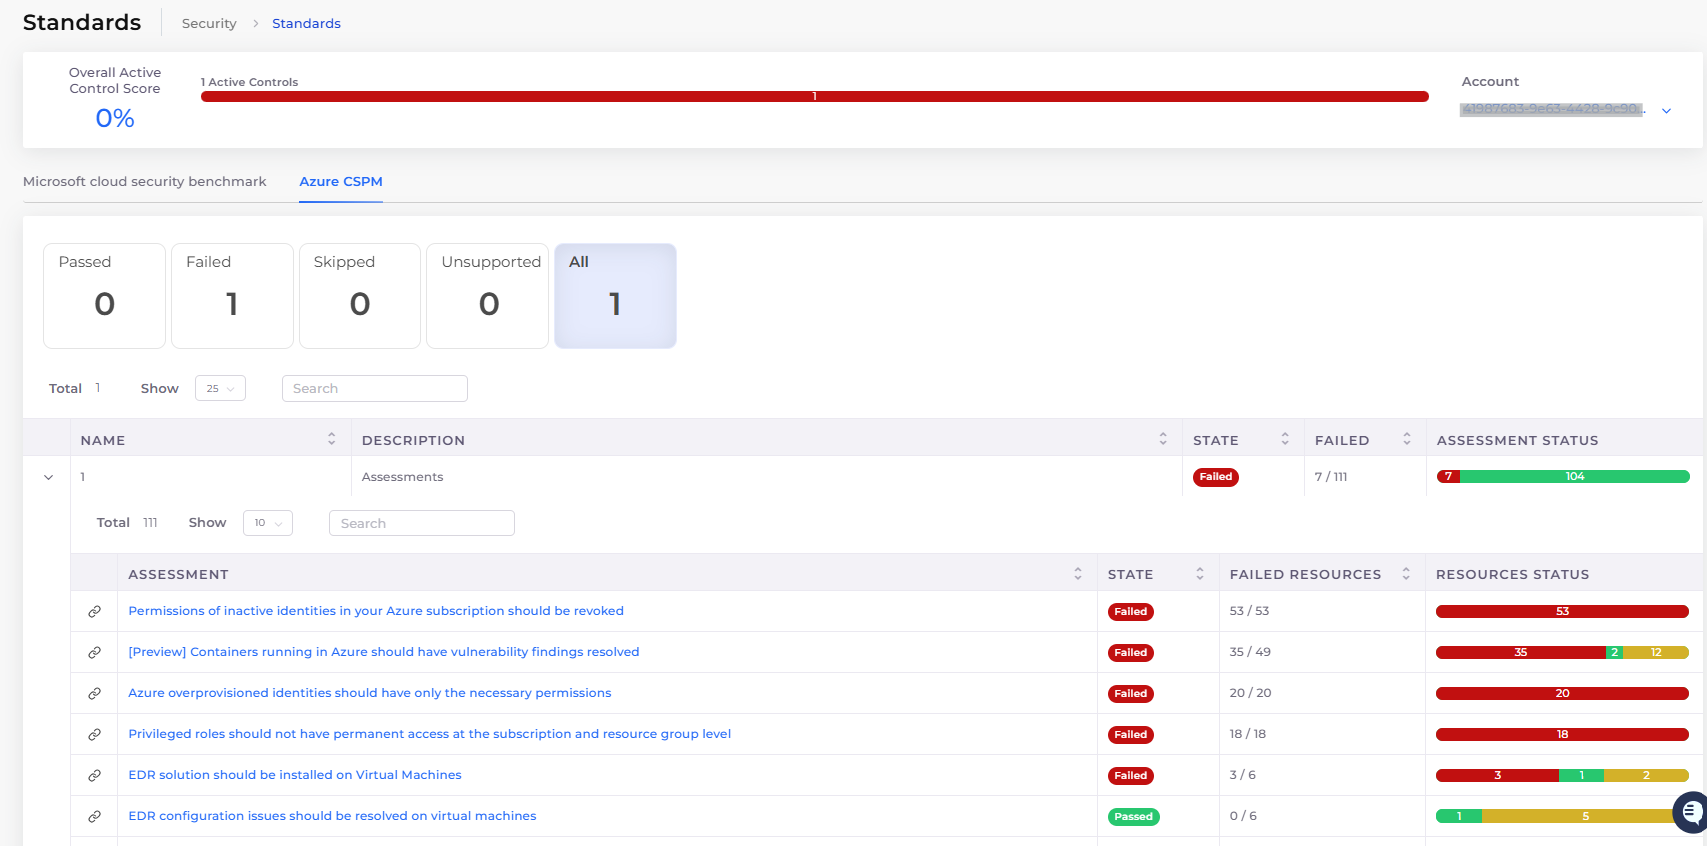Filter controls by the Failed card
This screenshot has height=846, width=1707.
click(232, 296)
